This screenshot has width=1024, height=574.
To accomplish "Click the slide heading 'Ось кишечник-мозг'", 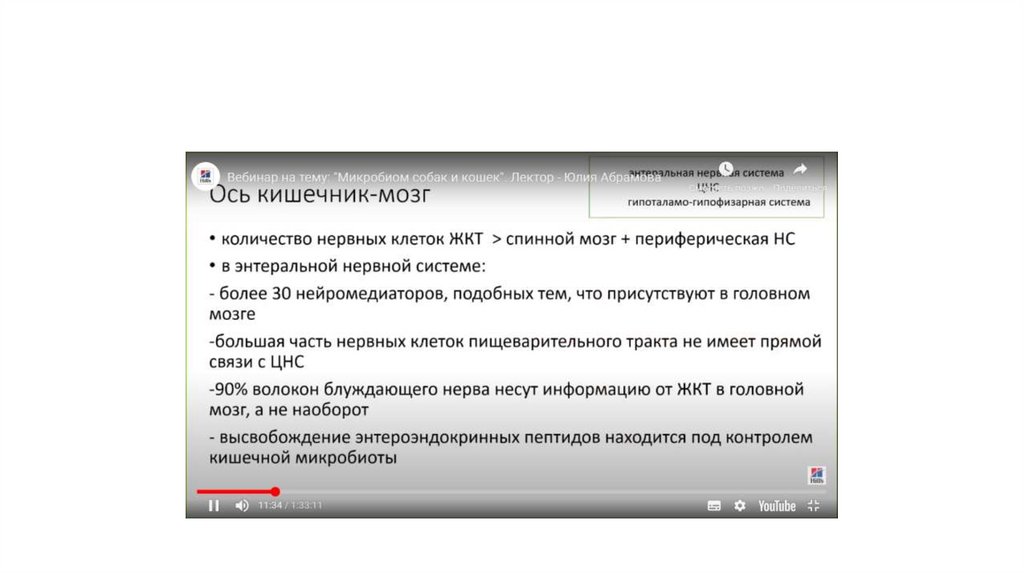I will tap(320, 195).
